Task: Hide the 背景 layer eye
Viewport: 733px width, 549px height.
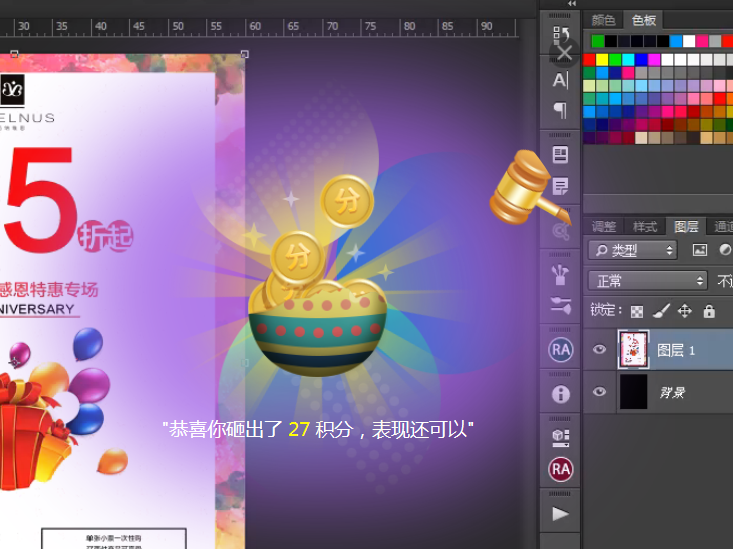Action: click(x=599, y=391)
